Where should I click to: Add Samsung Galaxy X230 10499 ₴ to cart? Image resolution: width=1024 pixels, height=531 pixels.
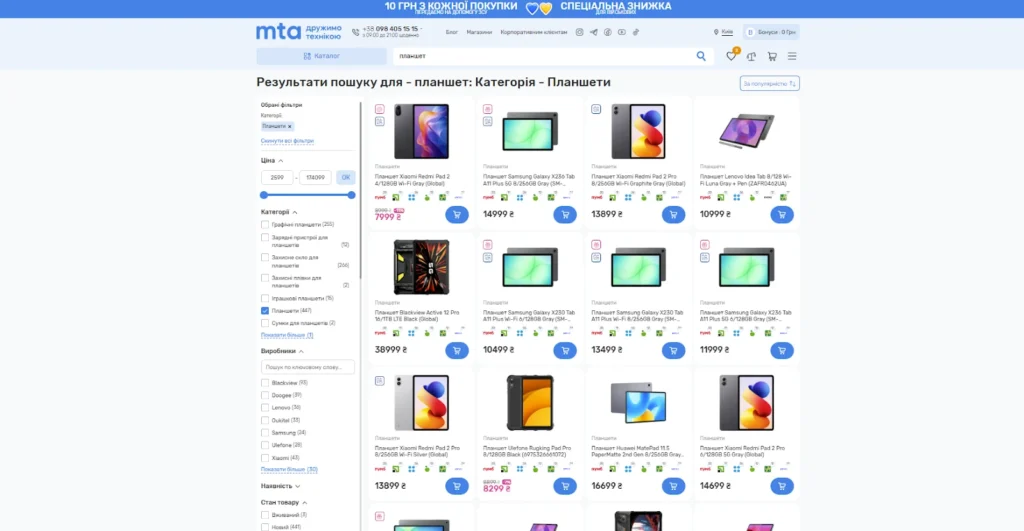coord(565,350)
